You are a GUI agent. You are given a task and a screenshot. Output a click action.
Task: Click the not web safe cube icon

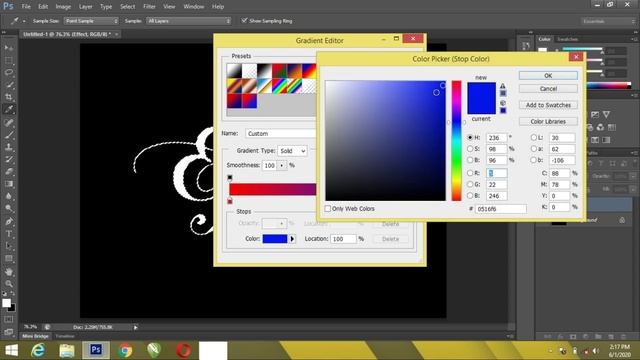click(x=503, y=103)
